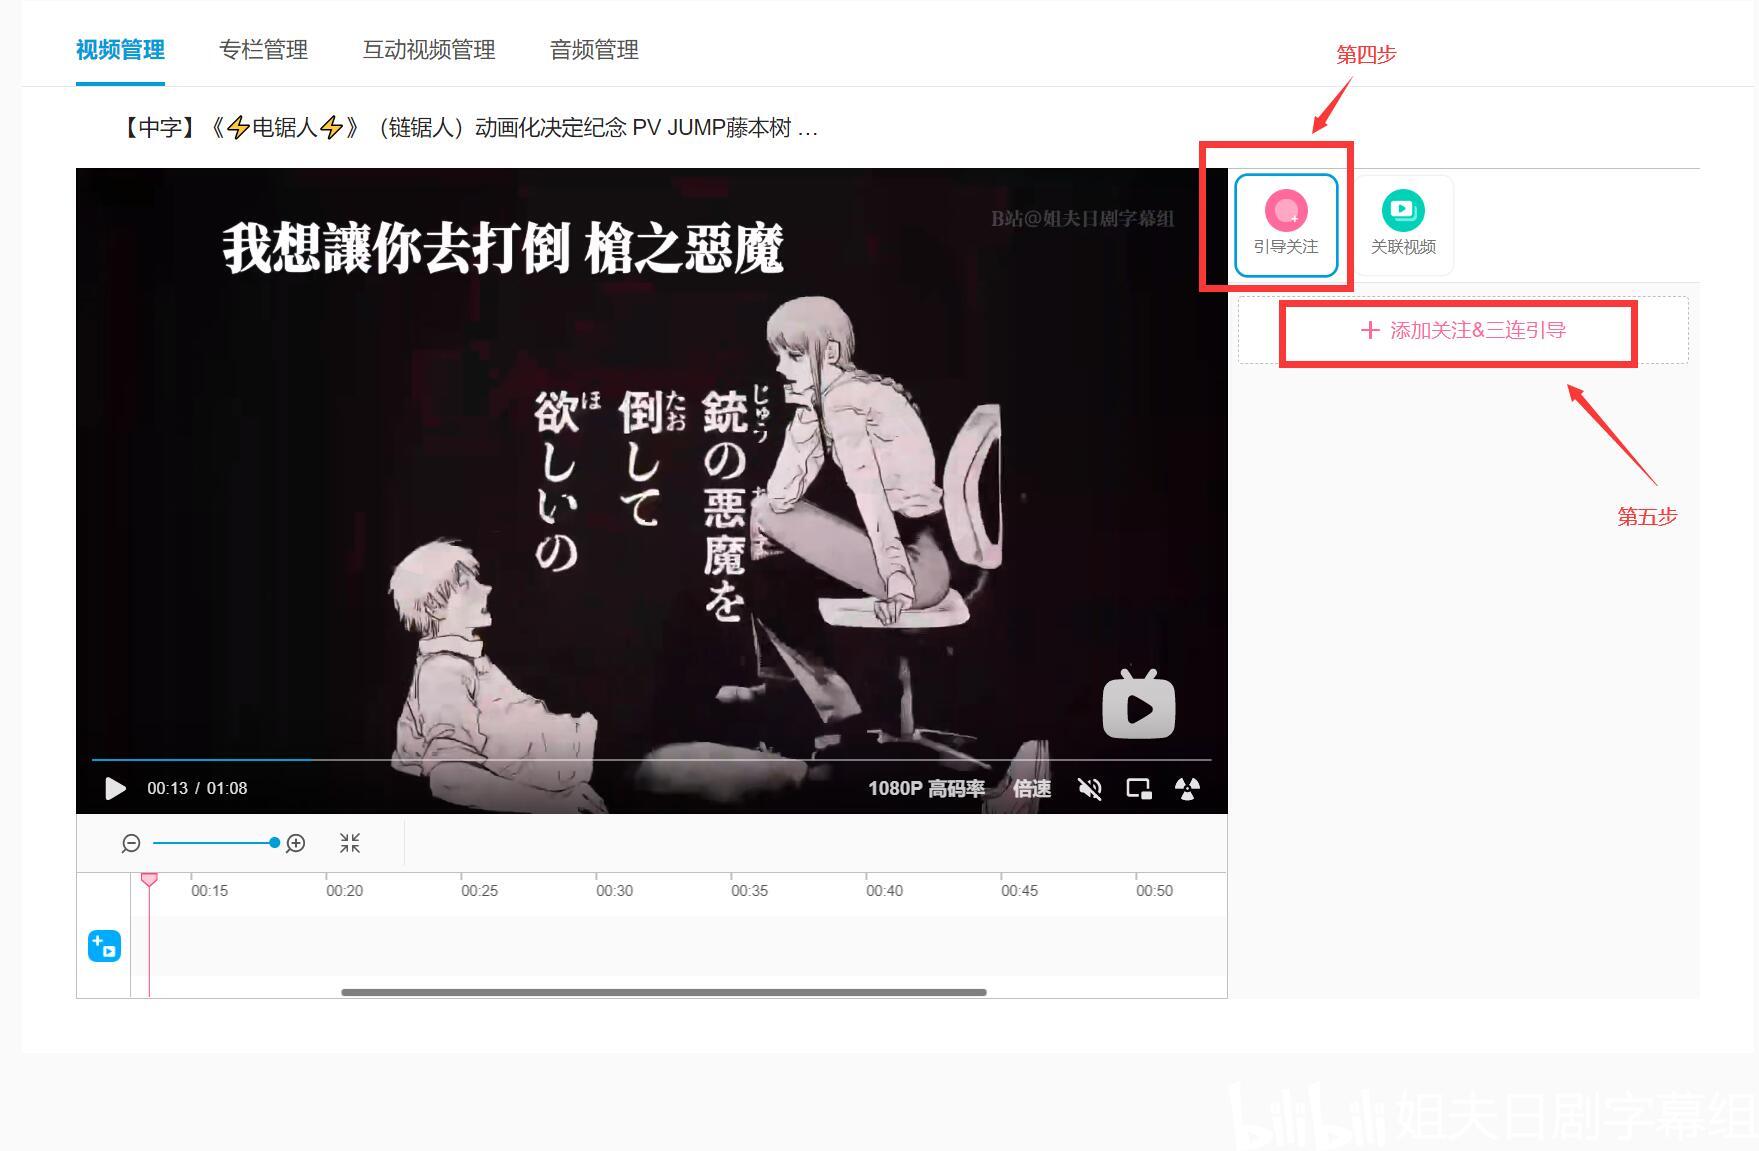Click the timeline horizontal scrollbar

click(x=664, y=992)
